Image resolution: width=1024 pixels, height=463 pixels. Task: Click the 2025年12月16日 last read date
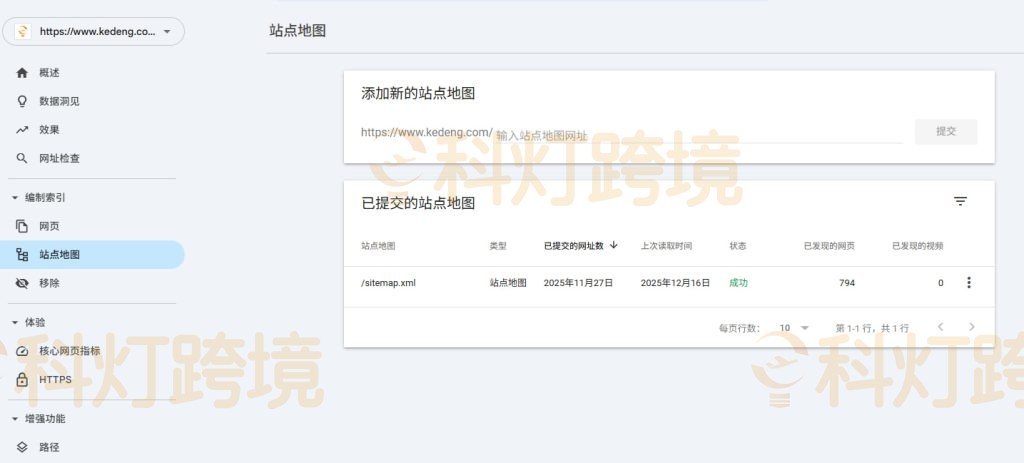675,283
